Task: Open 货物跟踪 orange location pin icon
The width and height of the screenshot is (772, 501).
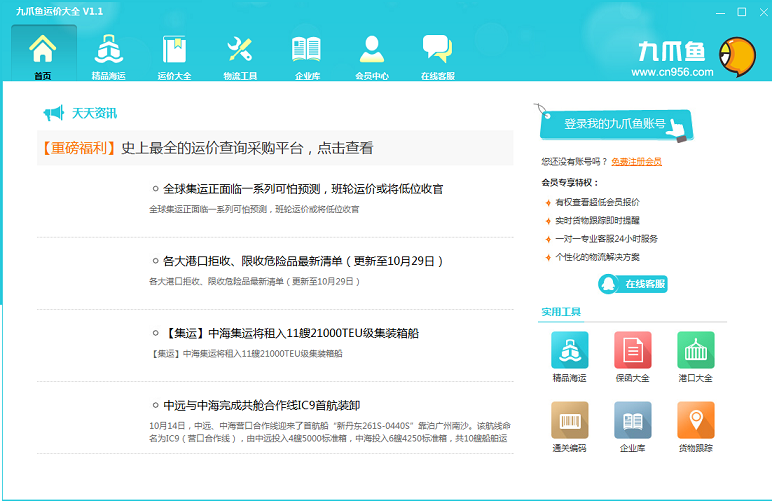Action: click(x=696, y=420)
